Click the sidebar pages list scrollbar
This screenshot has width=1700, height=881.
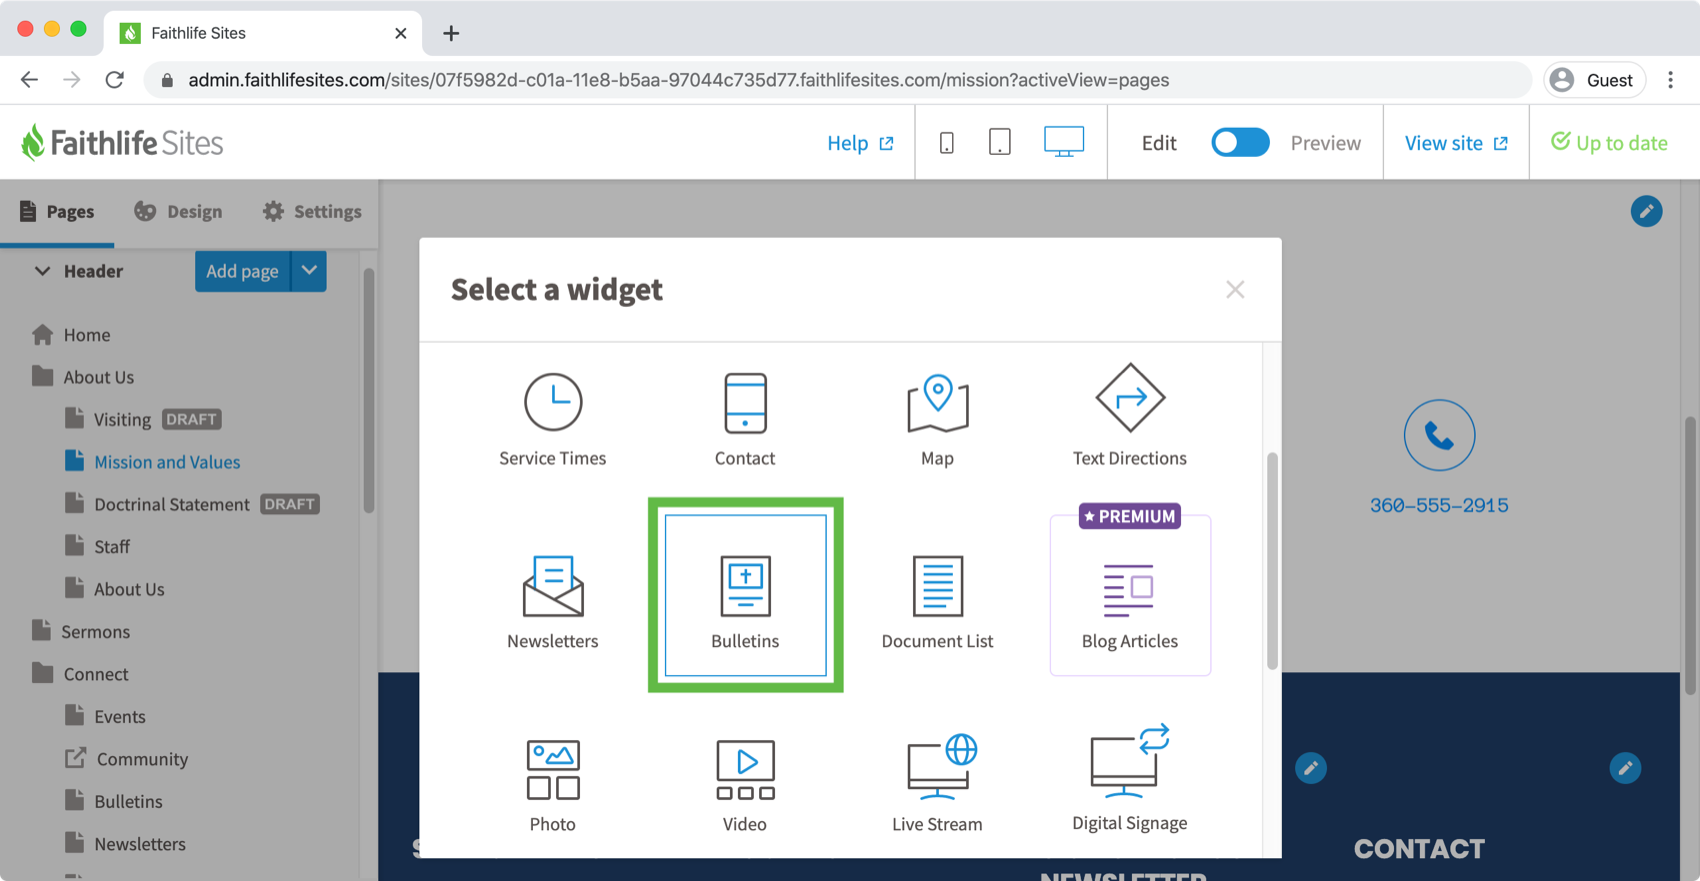[x=368, y=390]
